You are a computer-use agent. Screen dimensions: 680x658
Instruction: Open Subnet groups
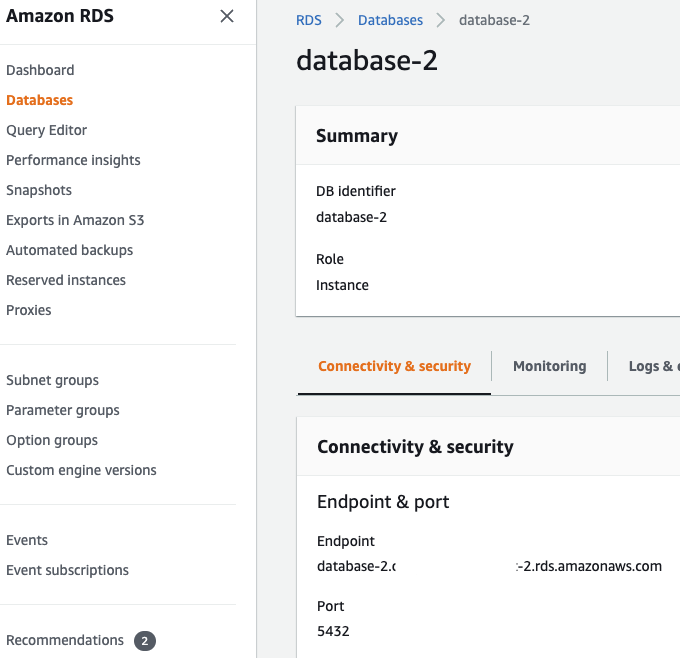(52, 380)
